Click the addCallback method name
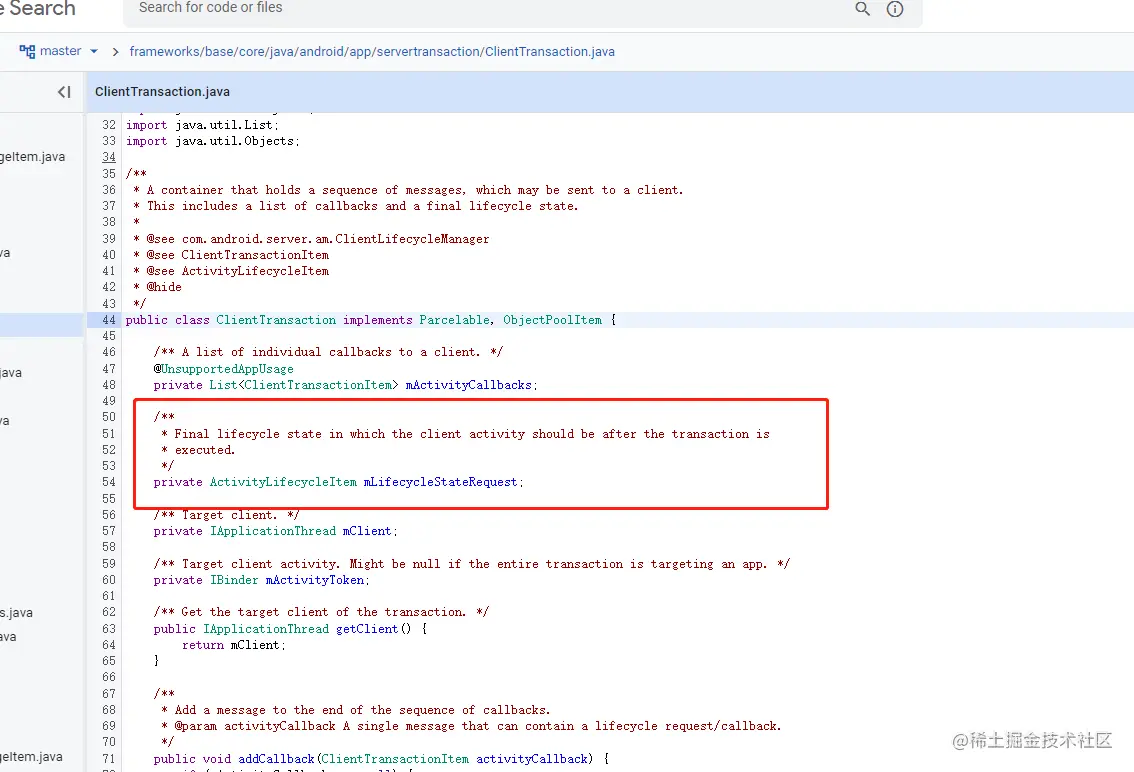Screen dimensions: 1134x772 (x=276, y=759)
